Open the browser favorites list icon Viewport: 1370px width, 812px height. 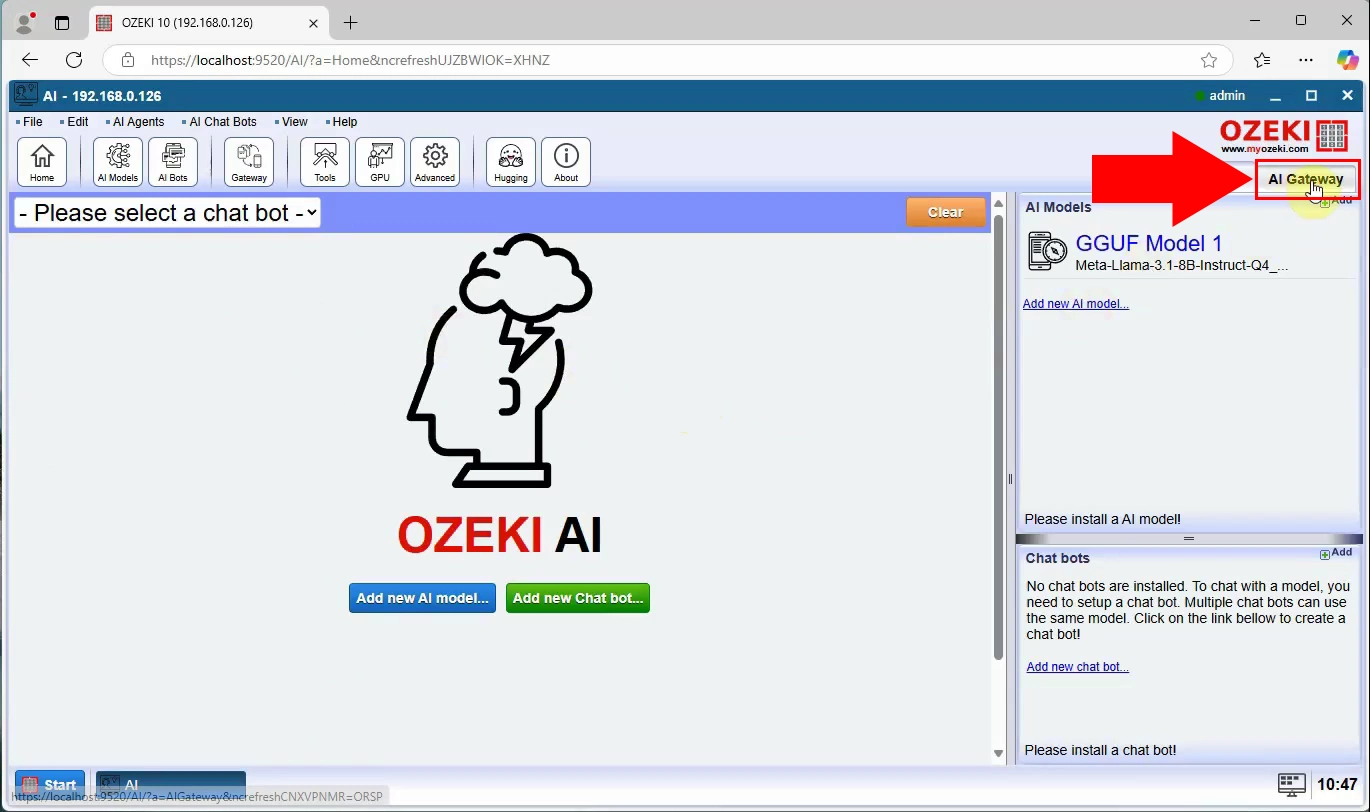tap(1262, 60)
